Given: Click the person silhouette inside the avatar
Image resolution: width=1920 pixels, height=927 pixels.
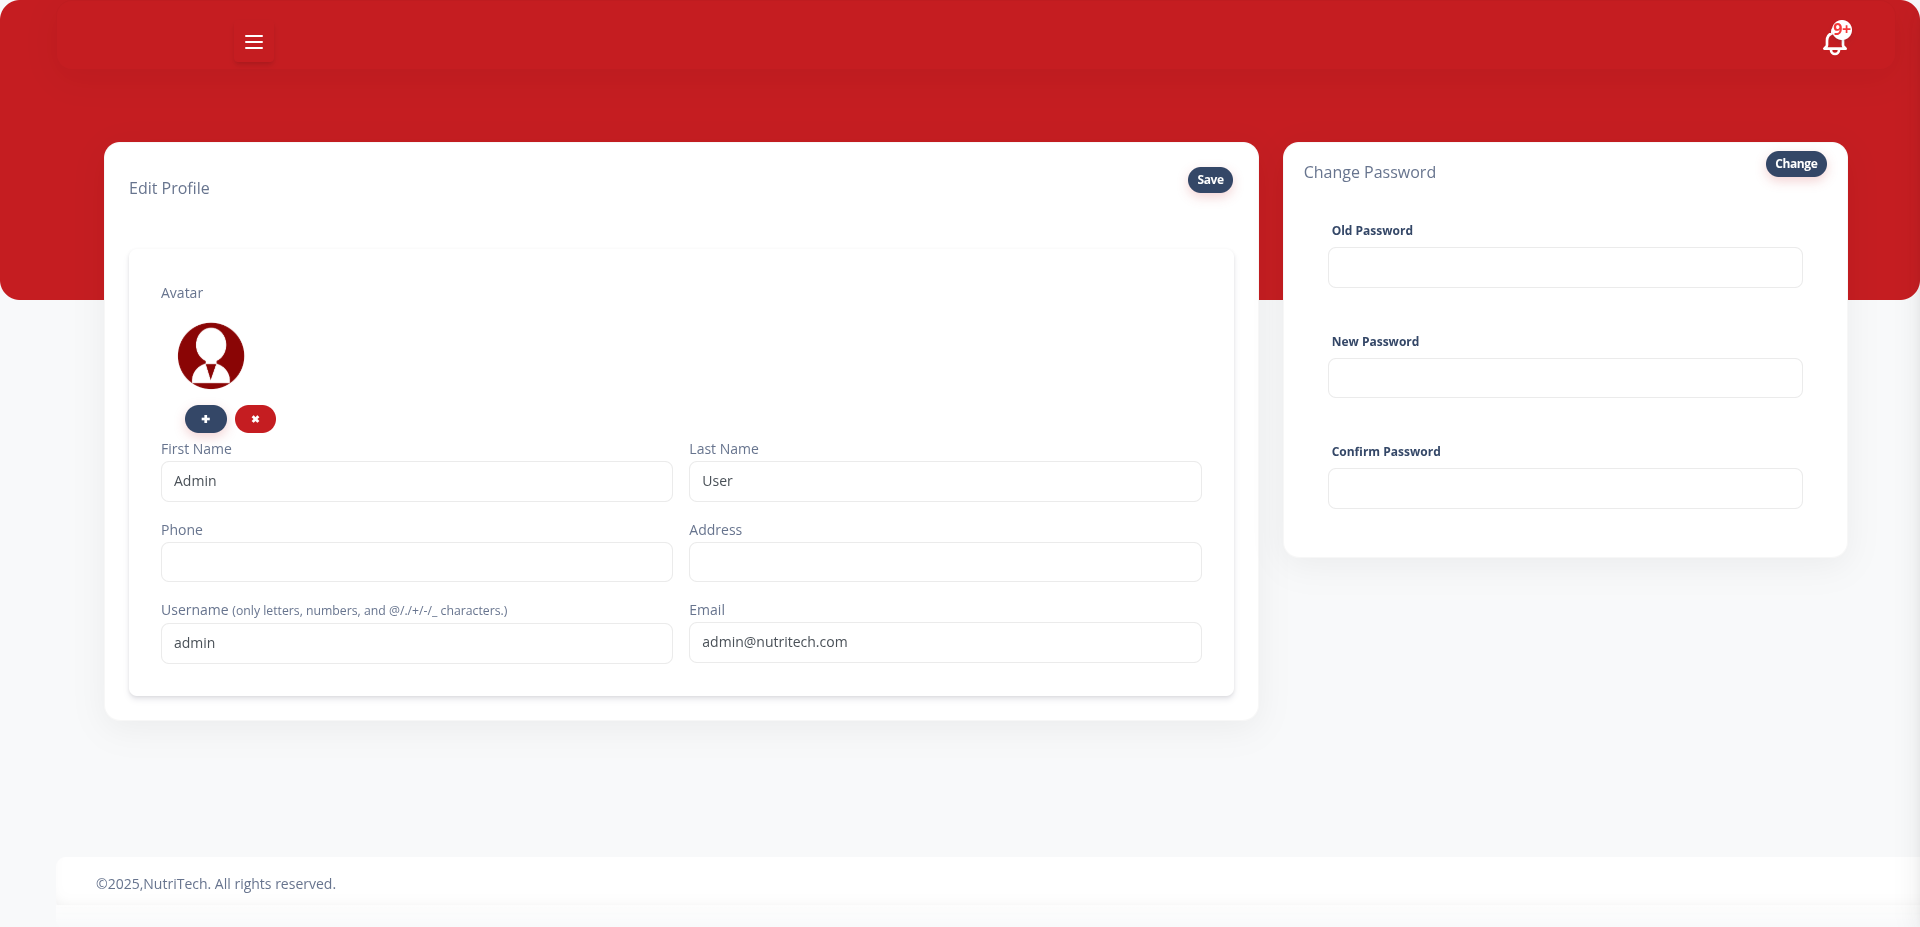Looking at the screenshot, I should (x=210, y=353).
